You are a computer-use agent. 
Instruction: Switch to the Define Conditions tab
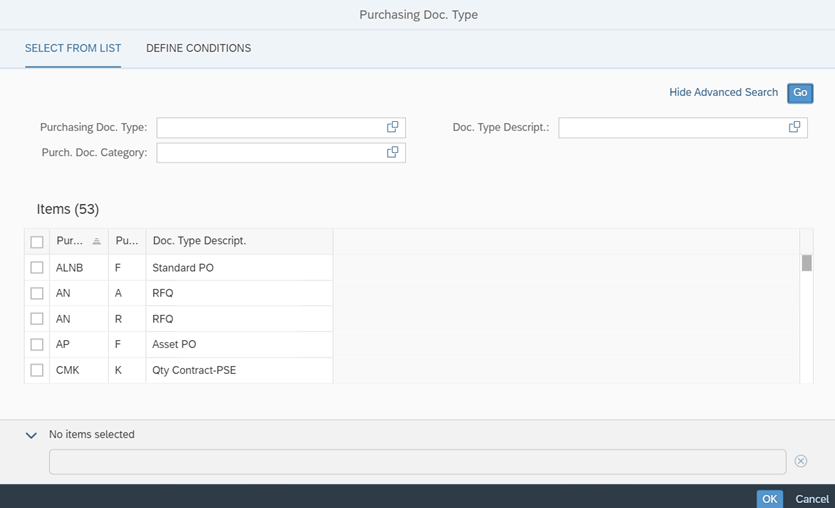click(199, 48)
